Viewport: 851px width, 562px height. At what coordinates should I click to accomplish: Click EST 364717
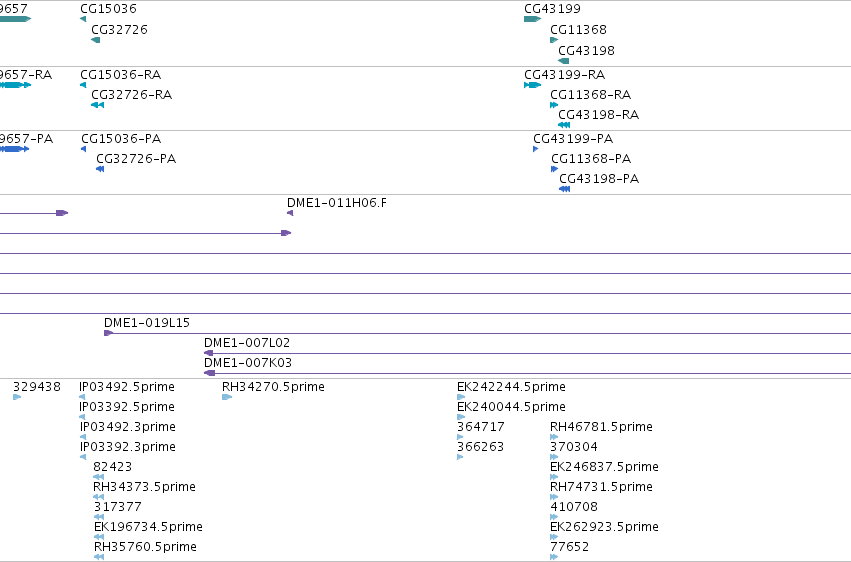click(x=481, y=426)
